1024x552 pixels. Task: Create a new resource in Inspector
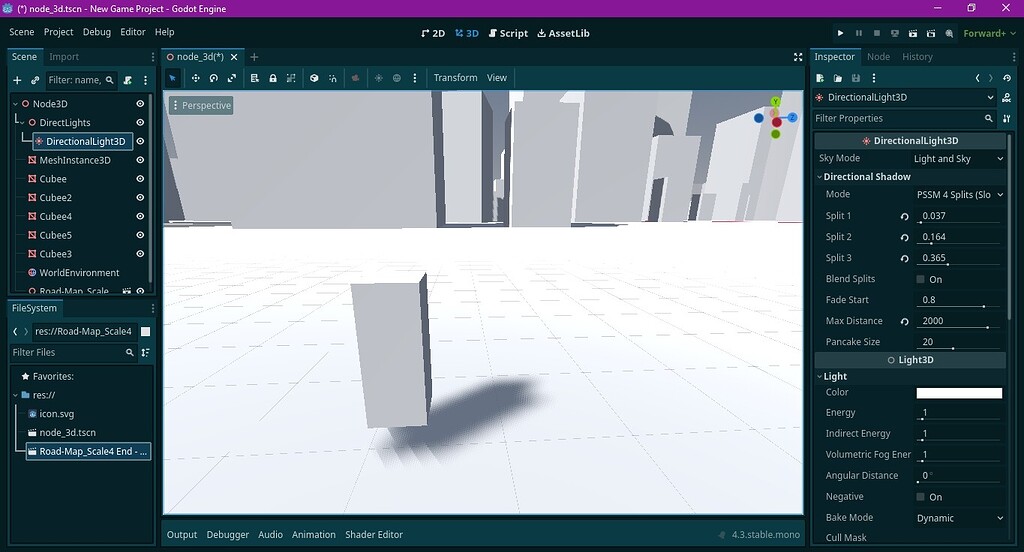click(x=820, y=78)
